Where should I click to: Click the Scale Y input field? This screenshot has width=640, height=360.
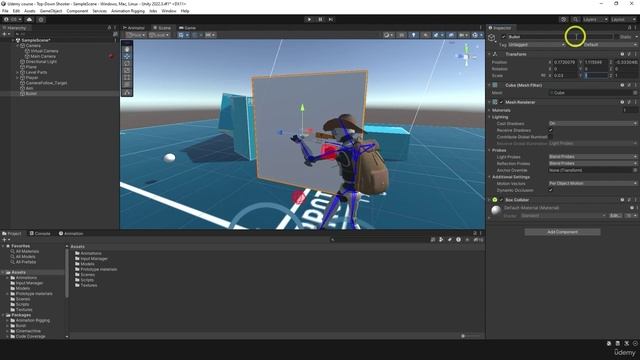tap(596, 76)
